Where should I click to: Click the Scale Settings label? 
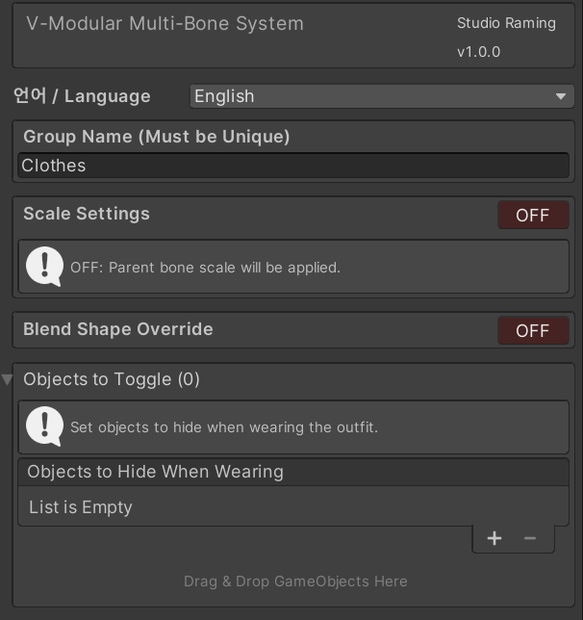tap(86, 214)
